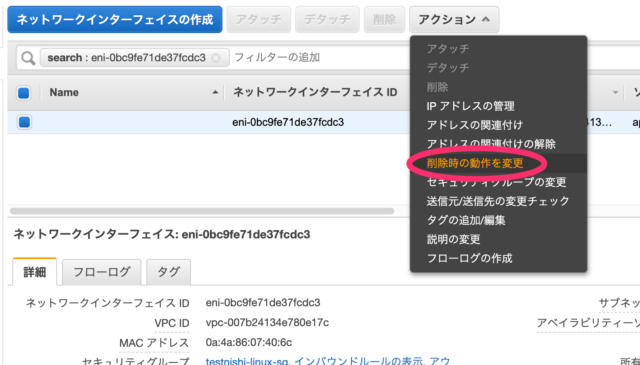Screen dimensions: 640x365
Task: Choose 削除 in the action menu
Action: 437,87
